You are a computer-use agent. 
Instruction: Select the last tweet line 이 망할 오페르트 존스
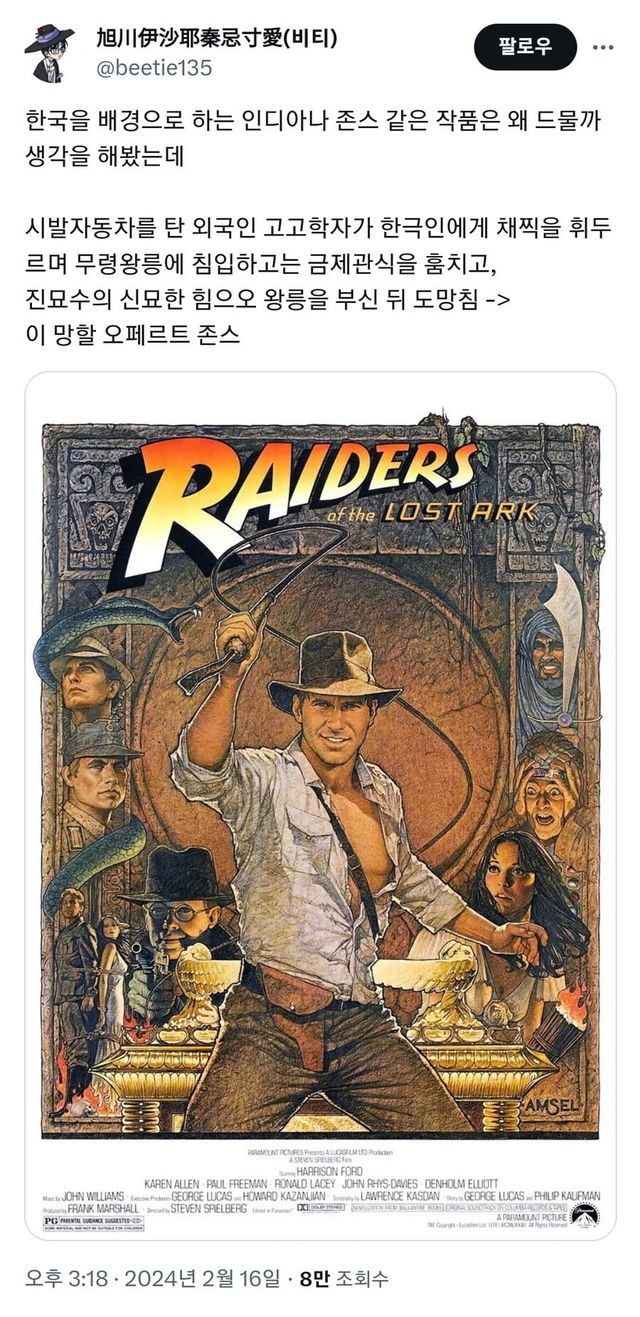[132, 333]
